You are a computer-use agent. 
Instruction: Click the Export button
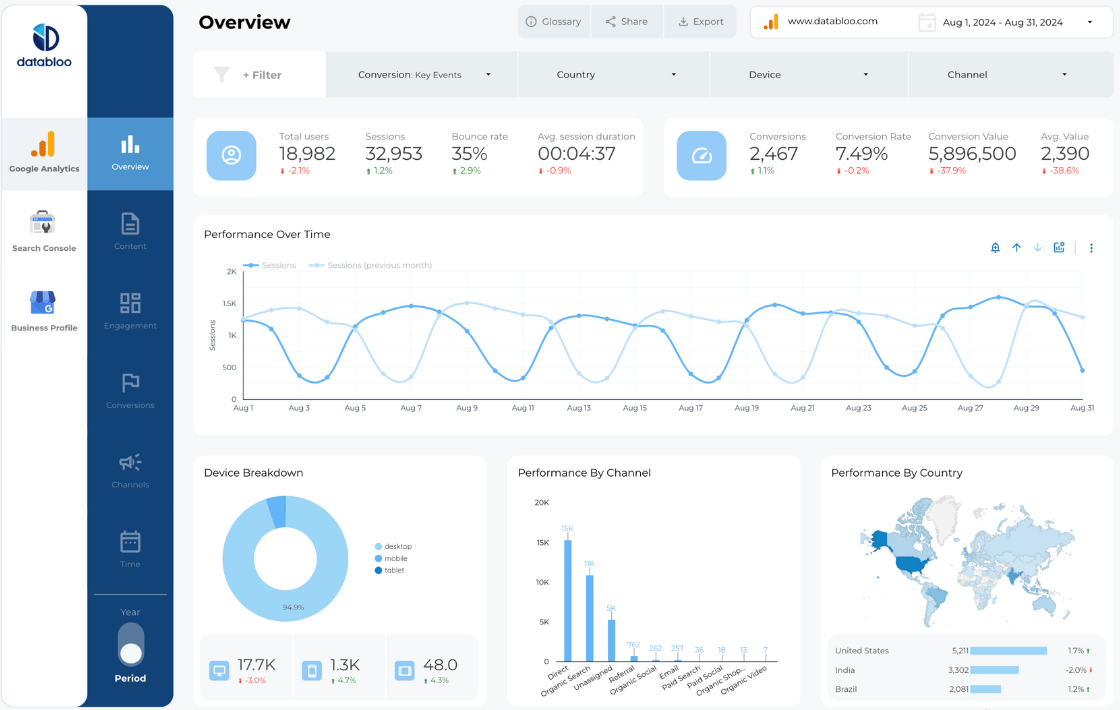pos(701,21)
